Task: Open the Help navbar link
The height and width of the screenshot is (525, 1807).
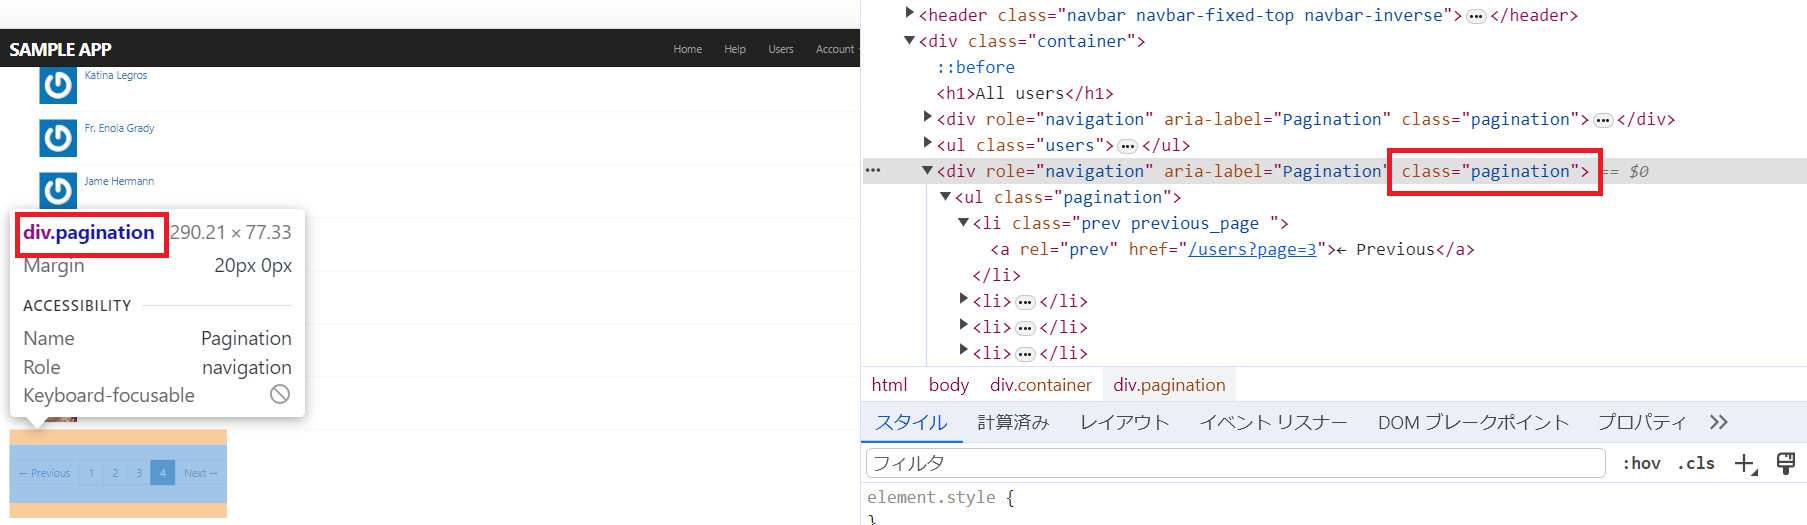Action: click(x=735, y=49)
